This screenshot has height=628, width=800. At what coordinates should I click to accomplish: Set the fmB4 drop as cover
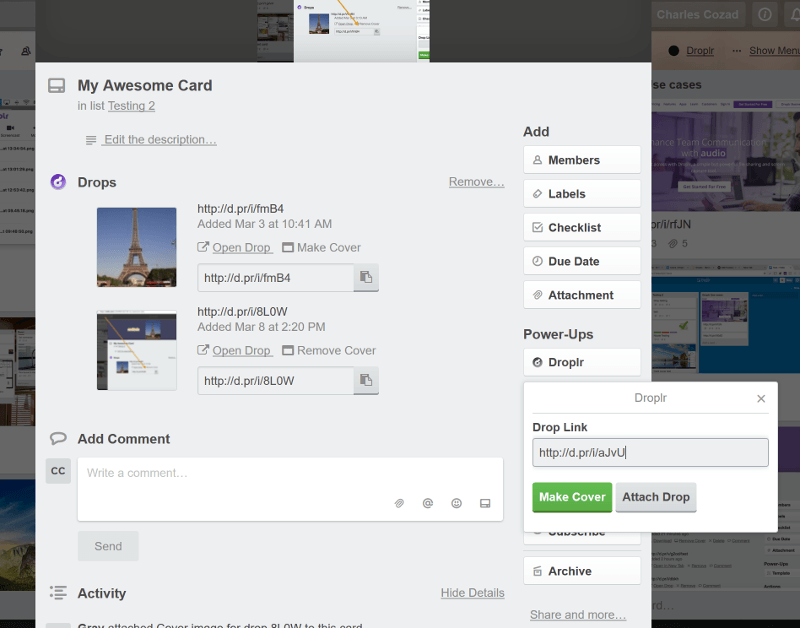[x=321, y=248]
